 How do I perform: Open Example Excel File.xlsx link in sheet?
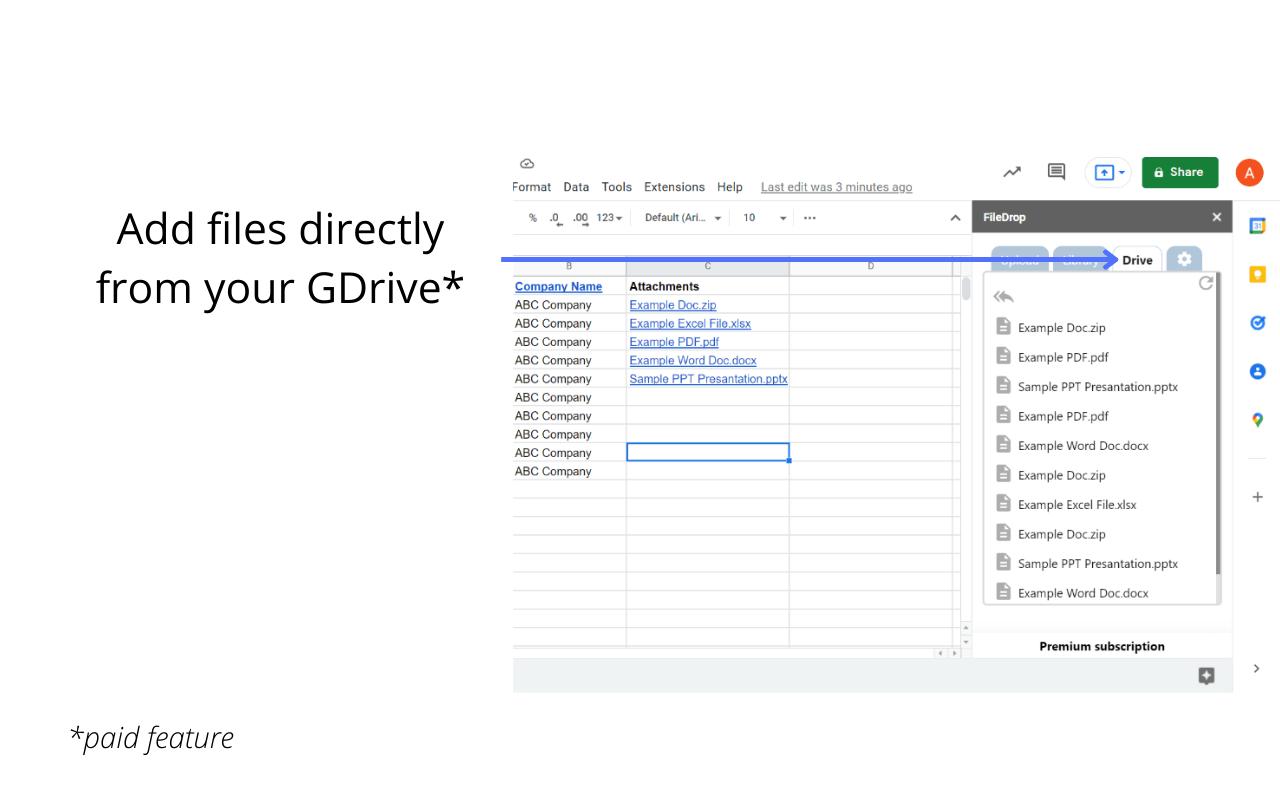tap(690, 324)
